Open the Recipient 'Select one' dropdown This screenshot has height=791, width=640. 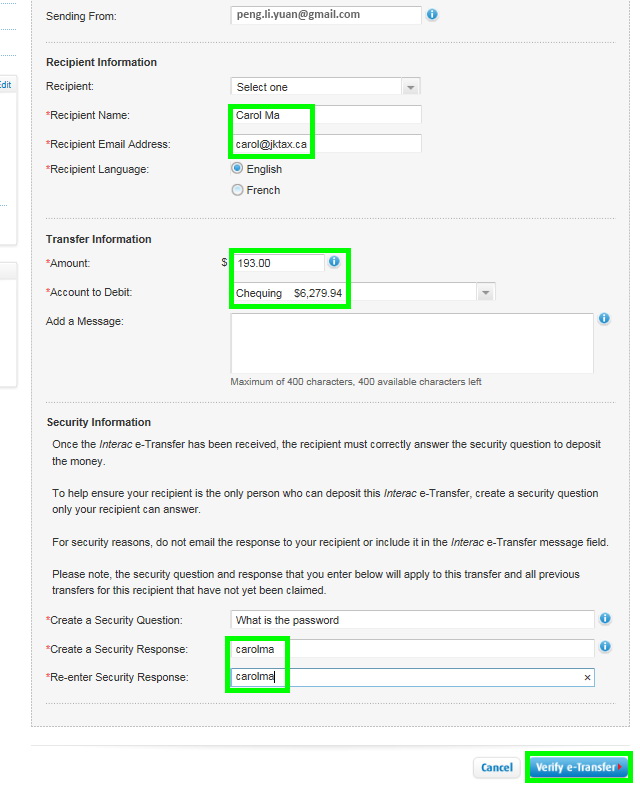325,87
